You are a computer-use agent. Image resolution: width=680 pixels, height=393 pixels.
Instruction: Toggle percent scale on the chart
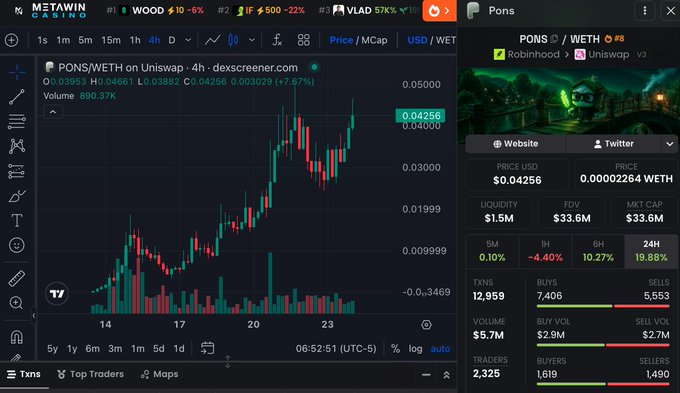pos(395,349)
